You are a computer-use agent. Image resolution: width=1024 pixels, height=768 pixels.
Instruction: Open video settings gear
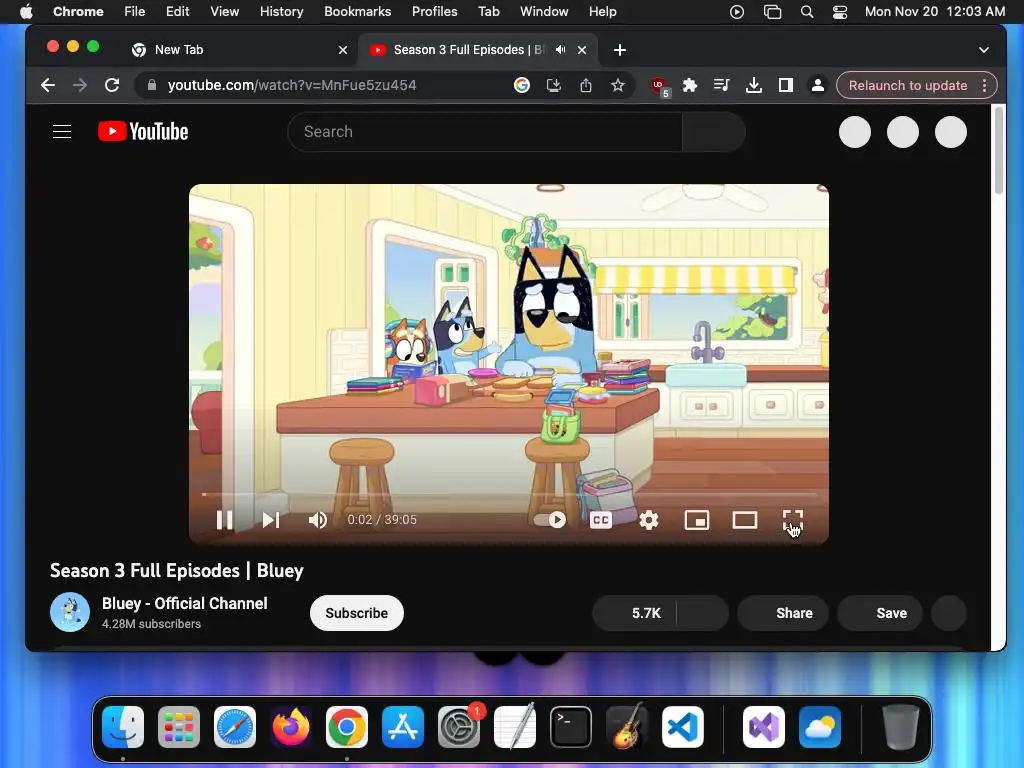(x=648, y=520)
